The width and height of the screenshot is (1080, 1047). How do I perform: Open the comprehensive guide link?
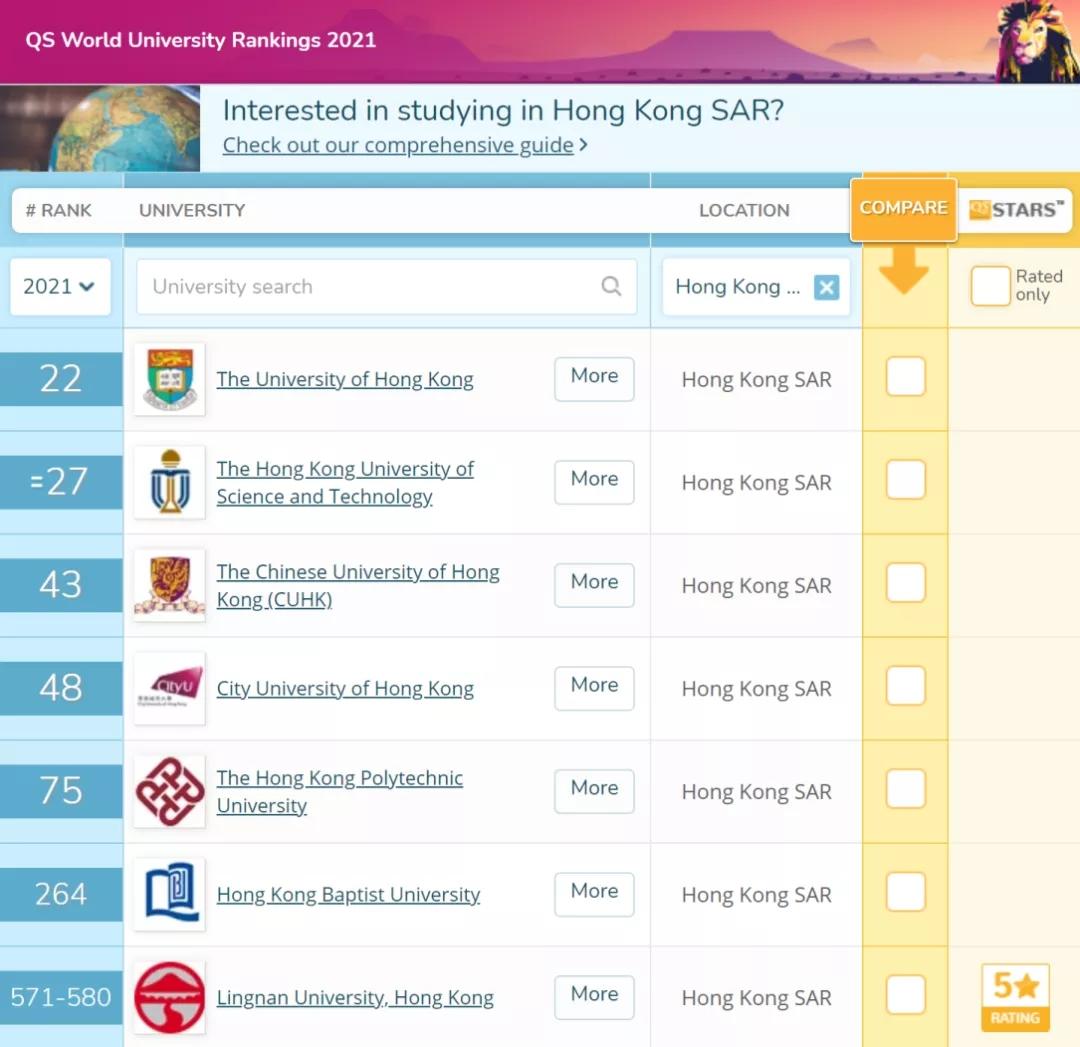coord(398,145)
